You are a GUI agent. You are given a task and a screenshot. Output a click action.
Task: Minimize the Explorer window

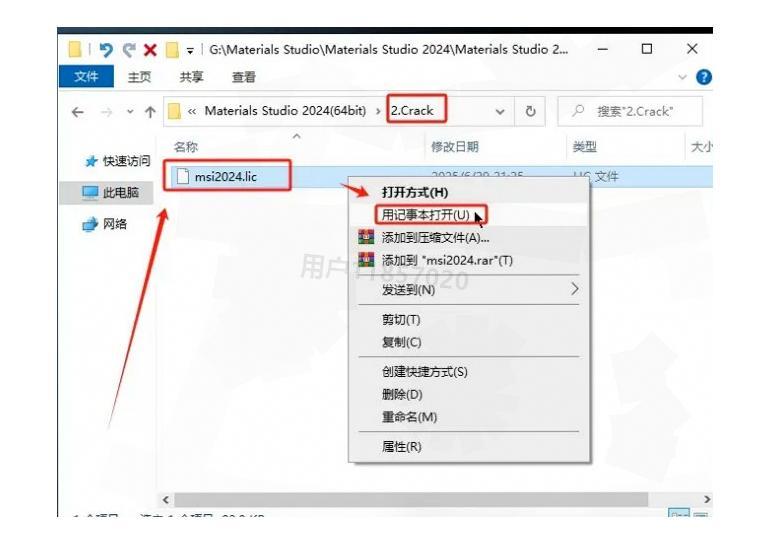602,49
